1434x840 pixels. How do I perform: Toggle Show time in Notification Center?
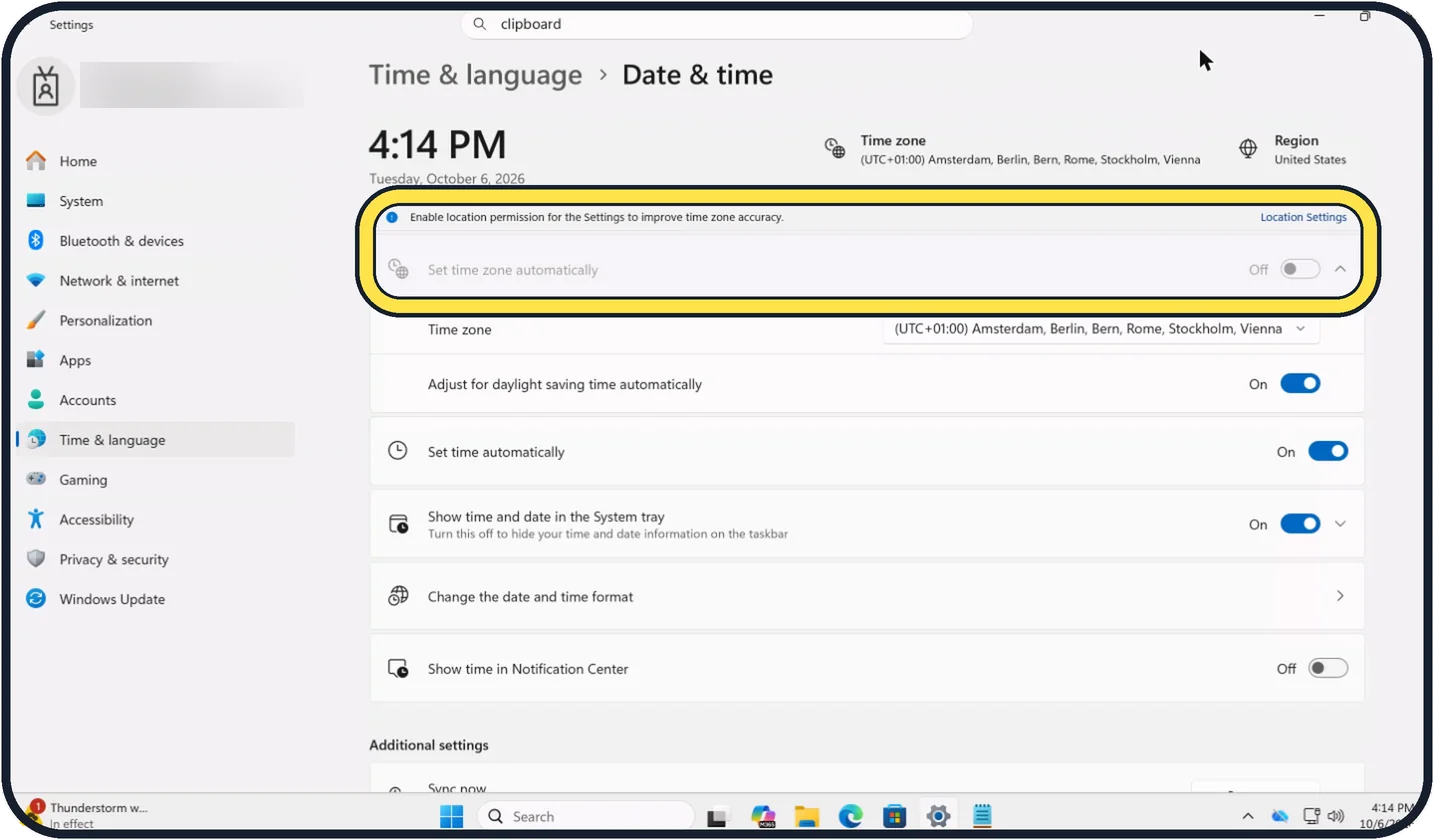pyautogui.click(x=1328, y=668)
